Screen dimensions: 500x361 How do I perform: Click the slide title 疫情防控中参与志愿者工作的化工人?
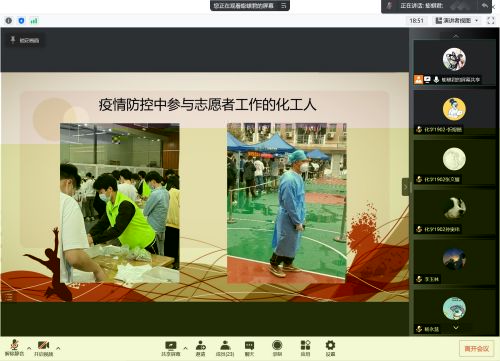207,105
